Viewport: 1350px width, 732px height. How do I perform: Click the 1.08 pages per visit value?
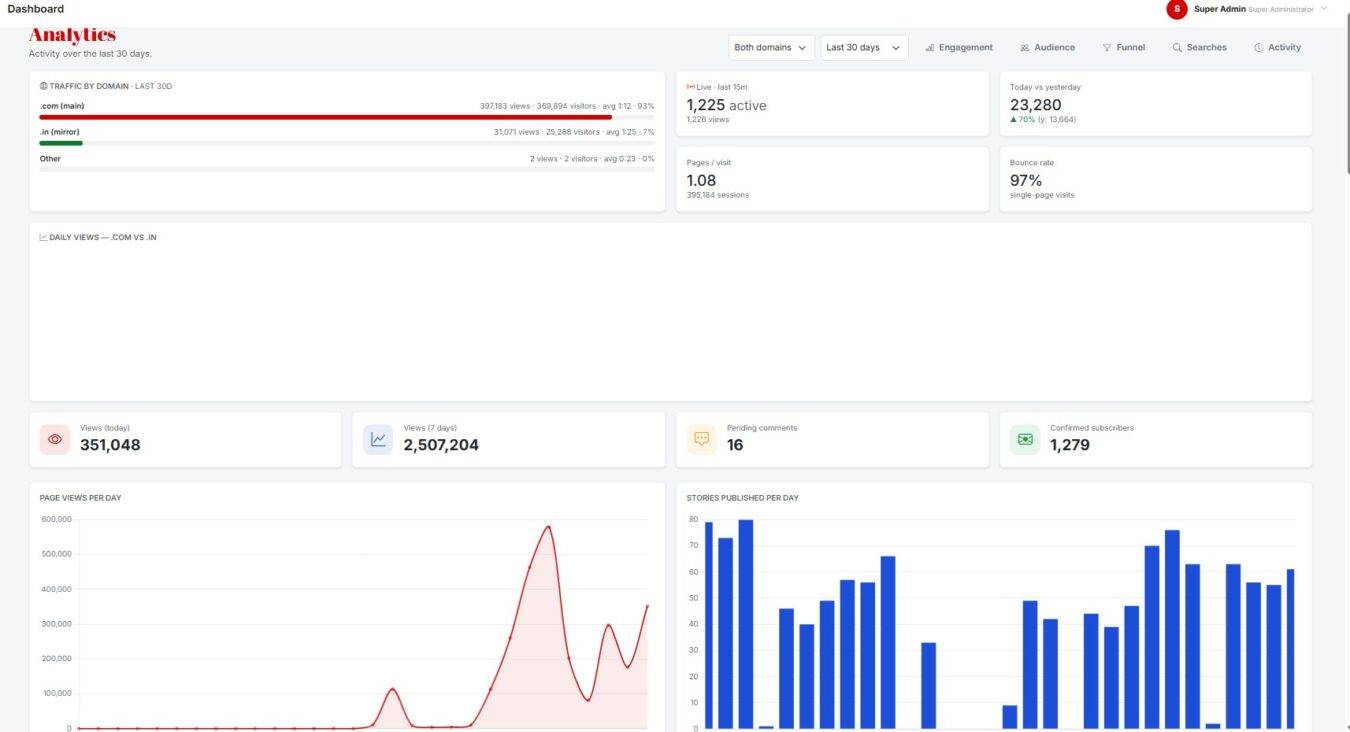pyautogui.click(x=701, y=180)
